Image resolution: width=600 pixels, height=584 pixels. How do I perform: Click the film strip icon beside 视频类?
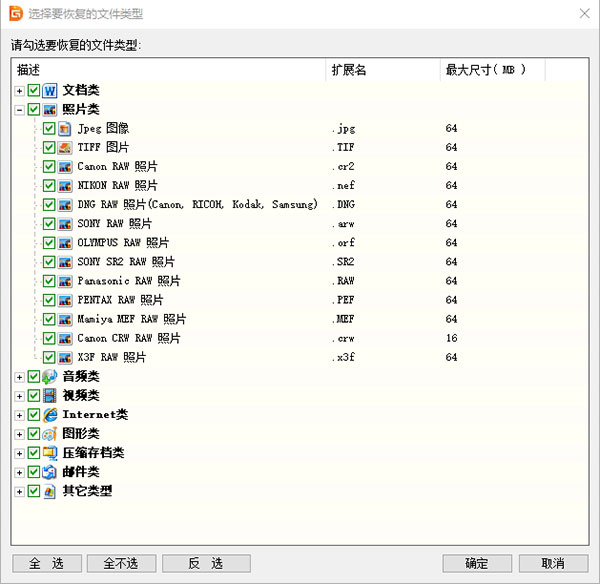pos(50,396)
